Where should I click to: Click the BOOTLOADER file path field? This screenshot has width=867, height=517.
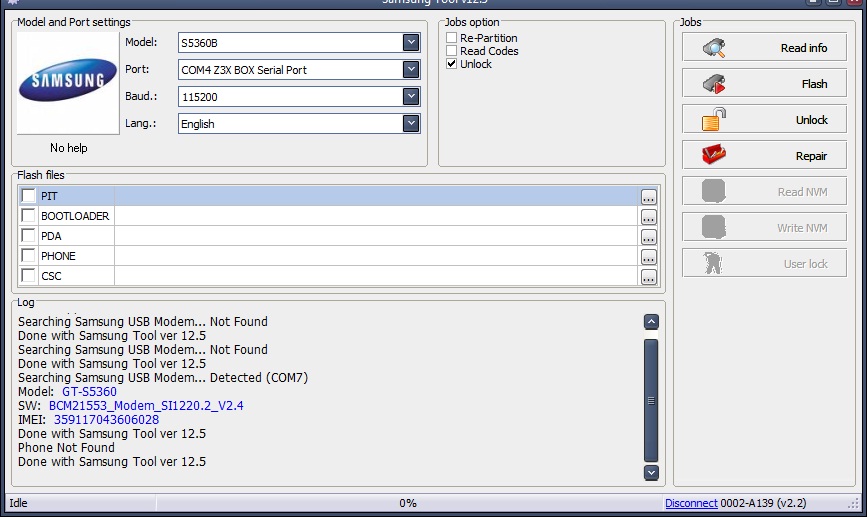(376, 216)
